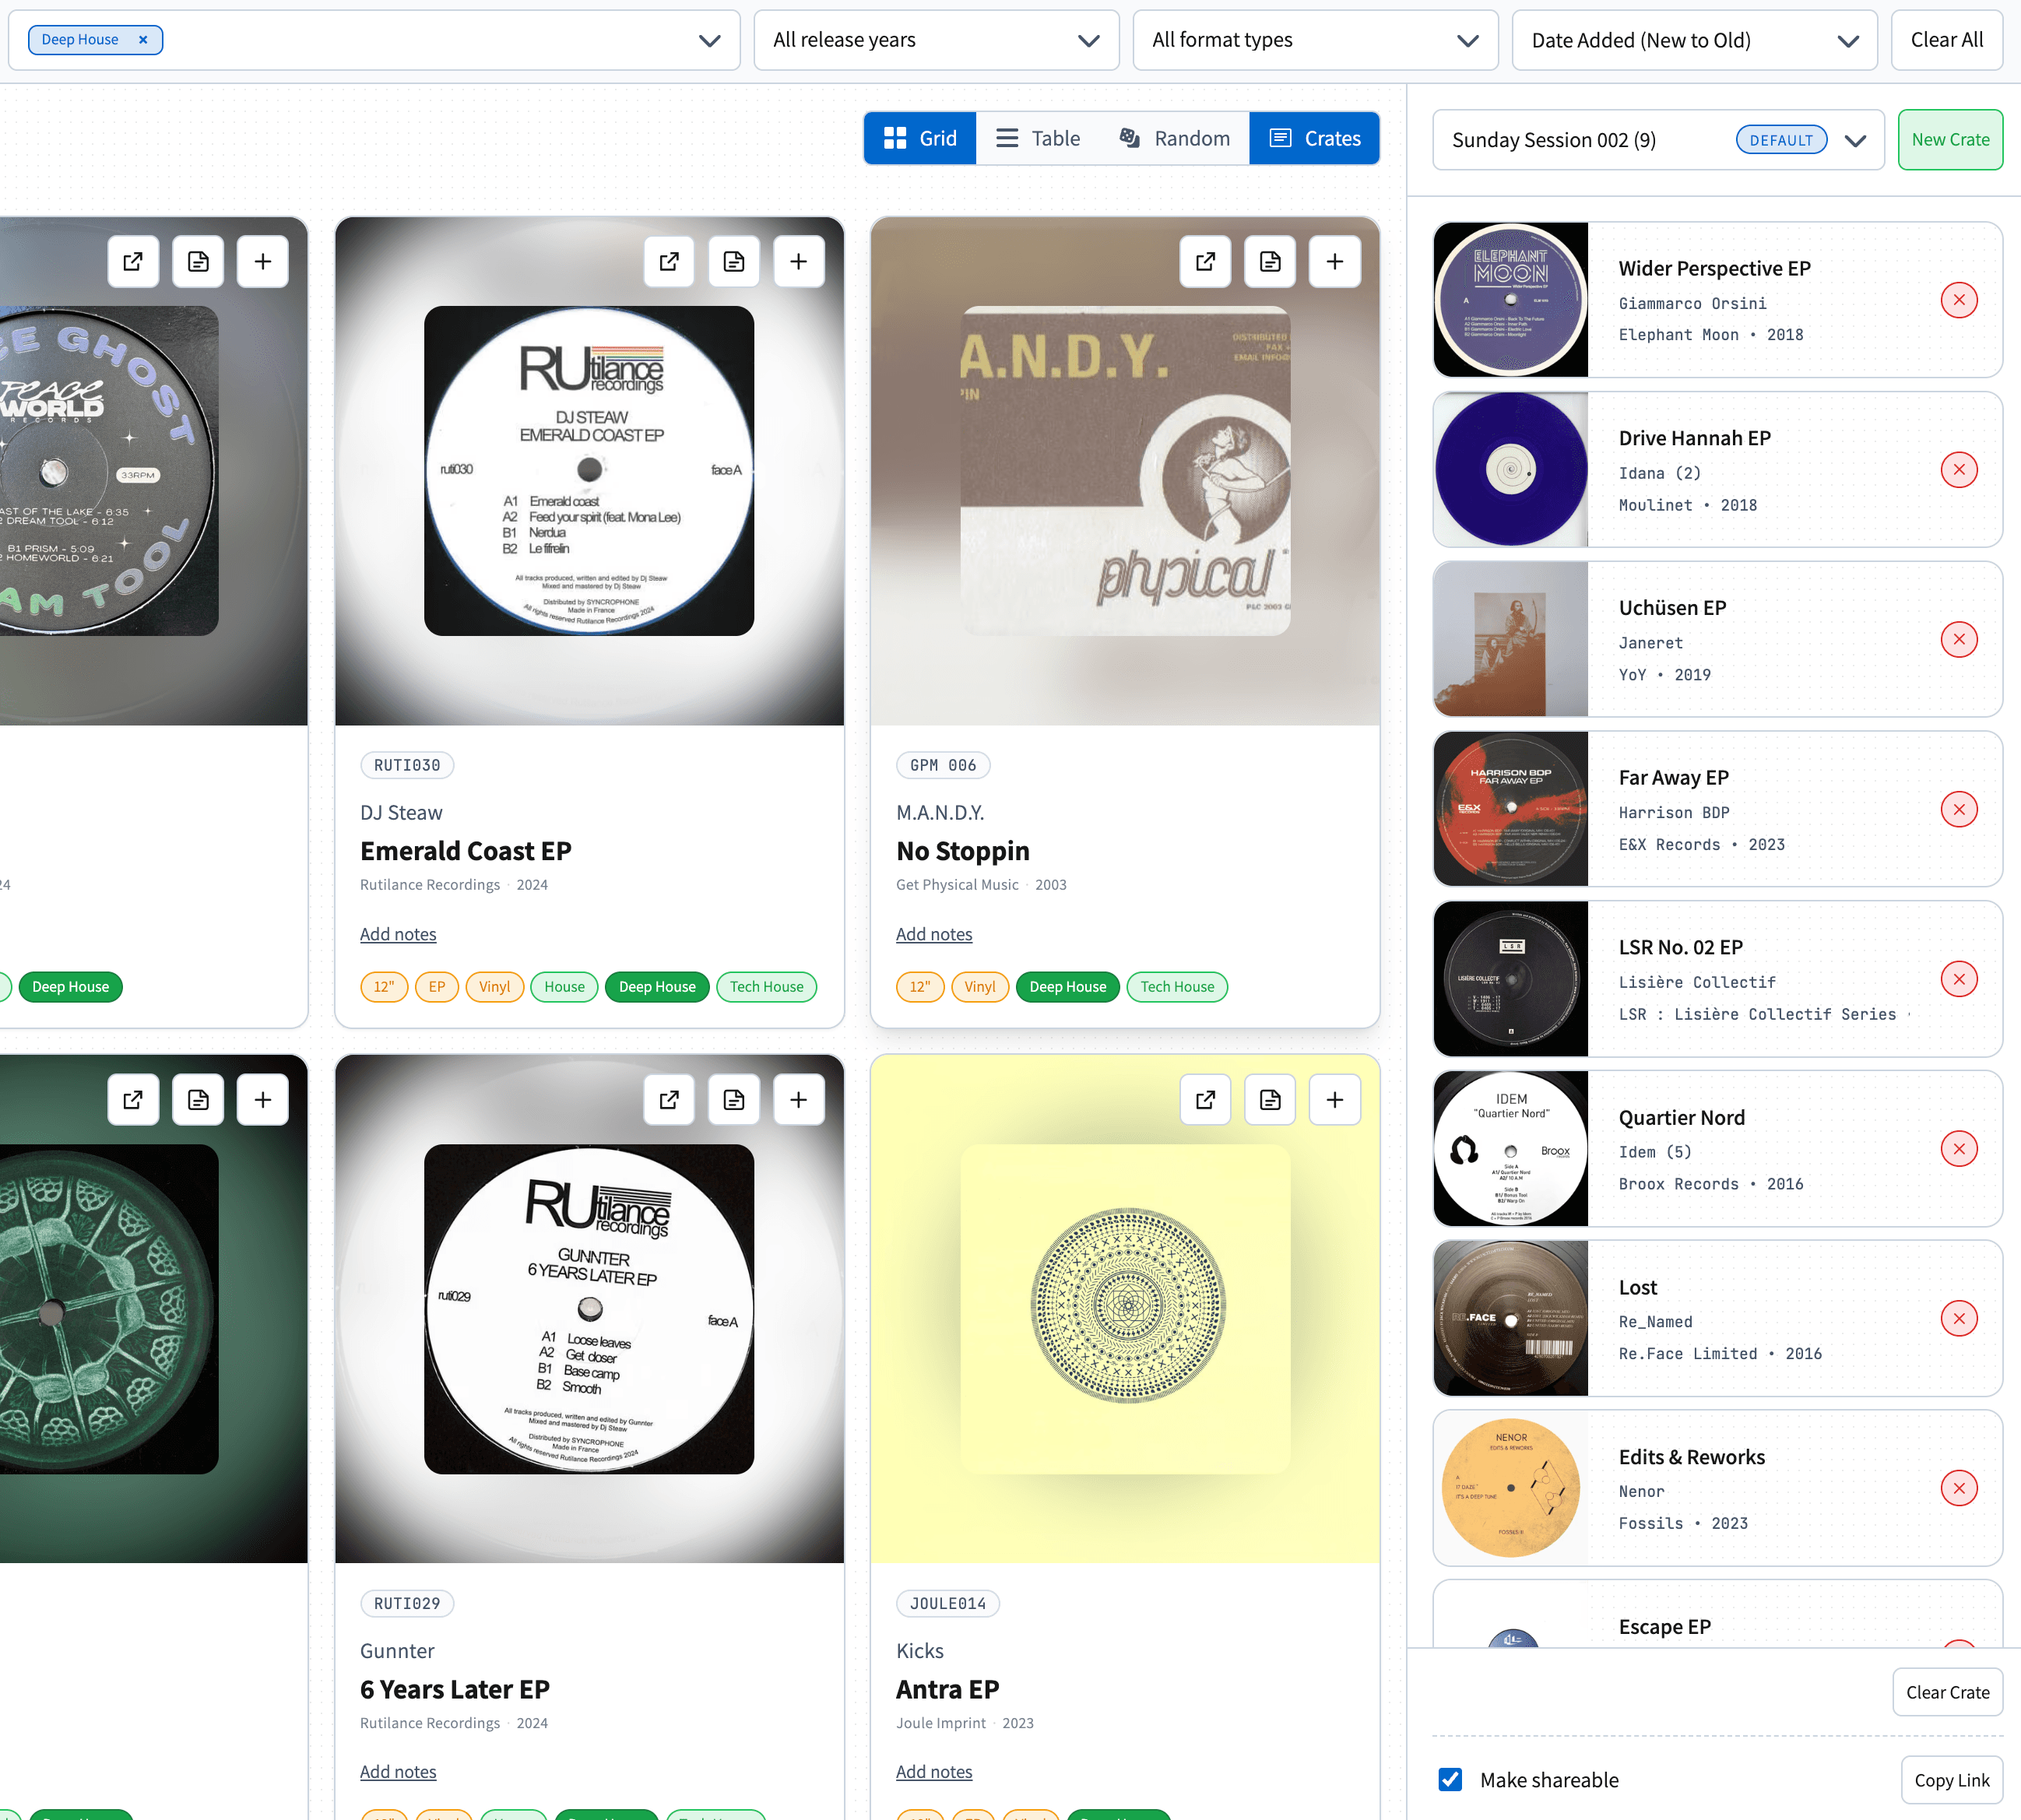Click notes icon on No Stoppin card
The image size is (2021, 1820).
point(1270,261)
